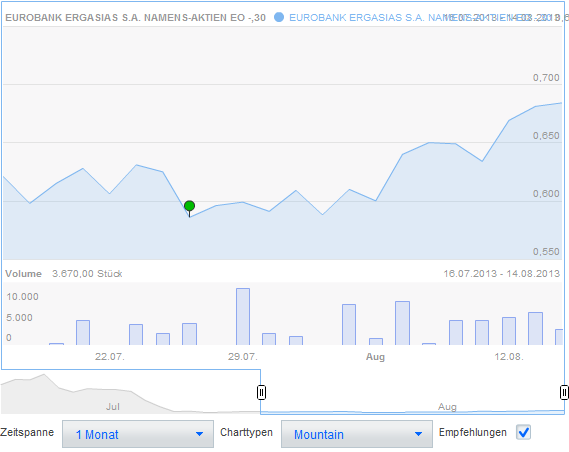Click the gray Eurobank Ergasias chart title

135,17
